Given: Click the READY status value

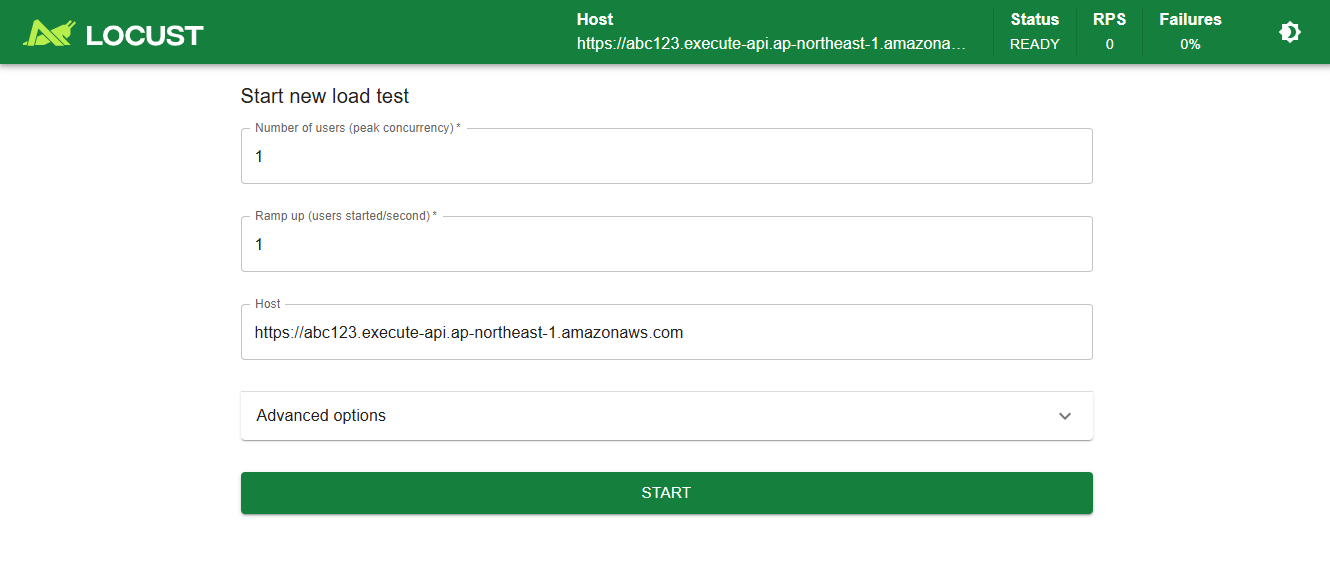Looking at the screenshot, I should tap(1034, 44).
